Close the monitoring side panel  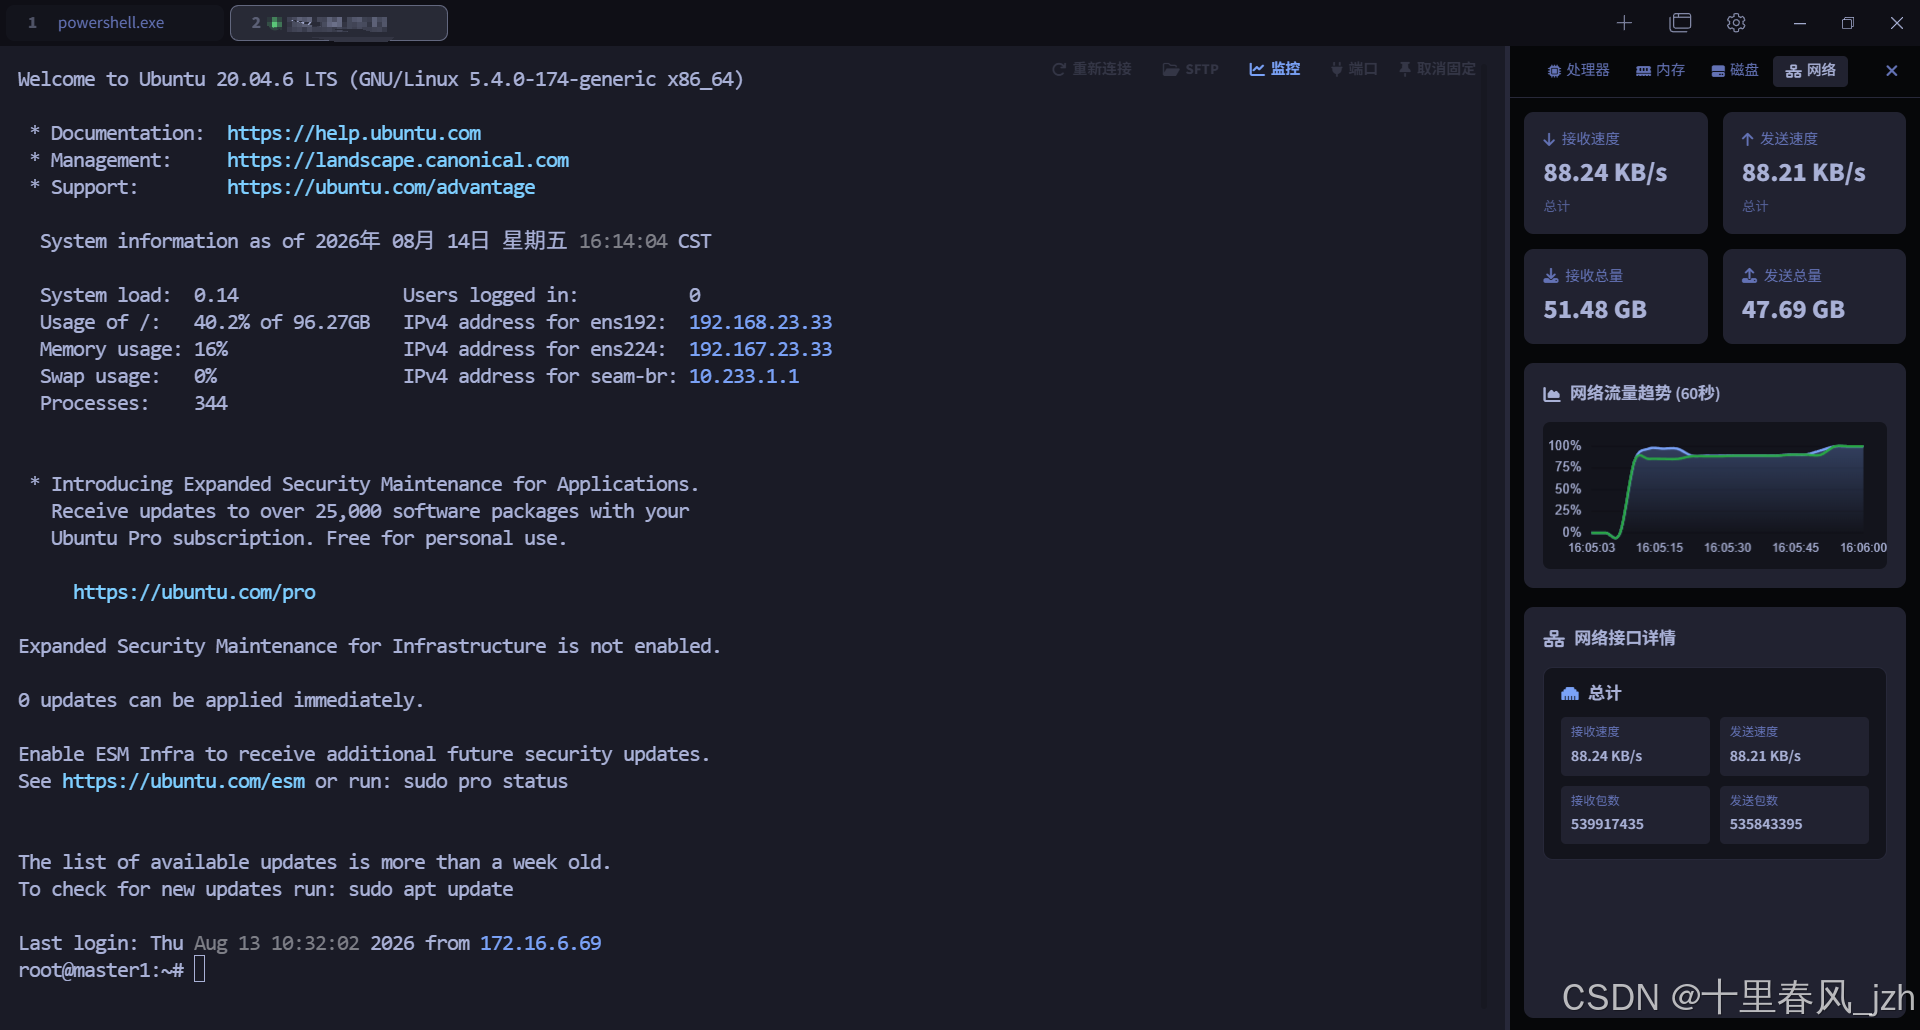1891,70
